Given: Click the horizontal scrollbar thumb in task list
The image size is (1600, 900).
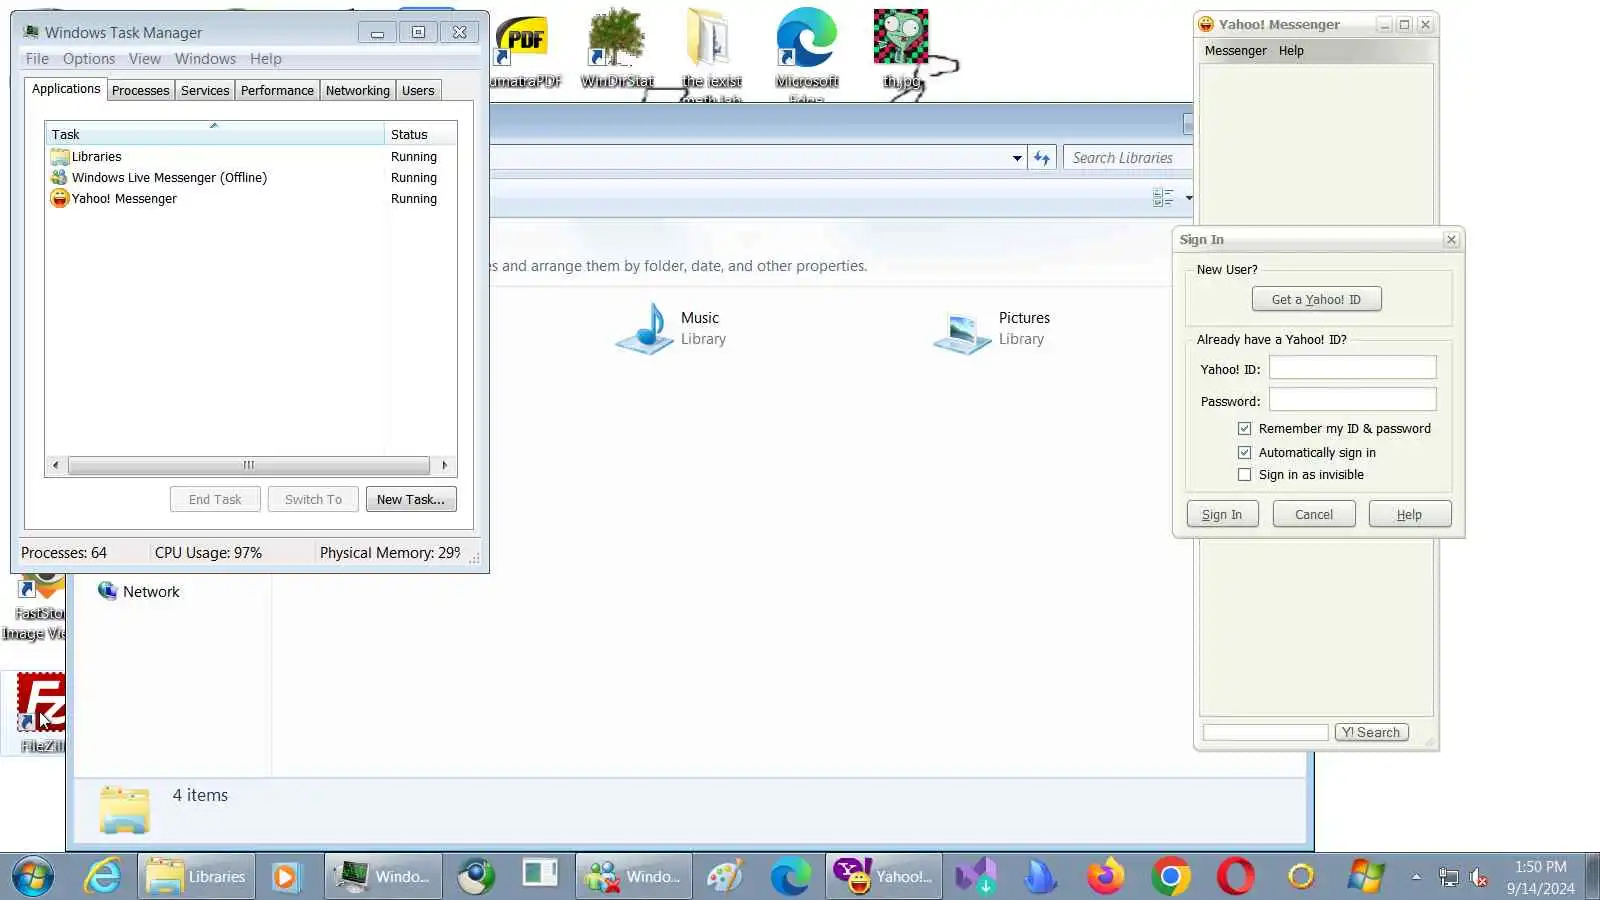Looking at the screenshot, I should 249,465.
